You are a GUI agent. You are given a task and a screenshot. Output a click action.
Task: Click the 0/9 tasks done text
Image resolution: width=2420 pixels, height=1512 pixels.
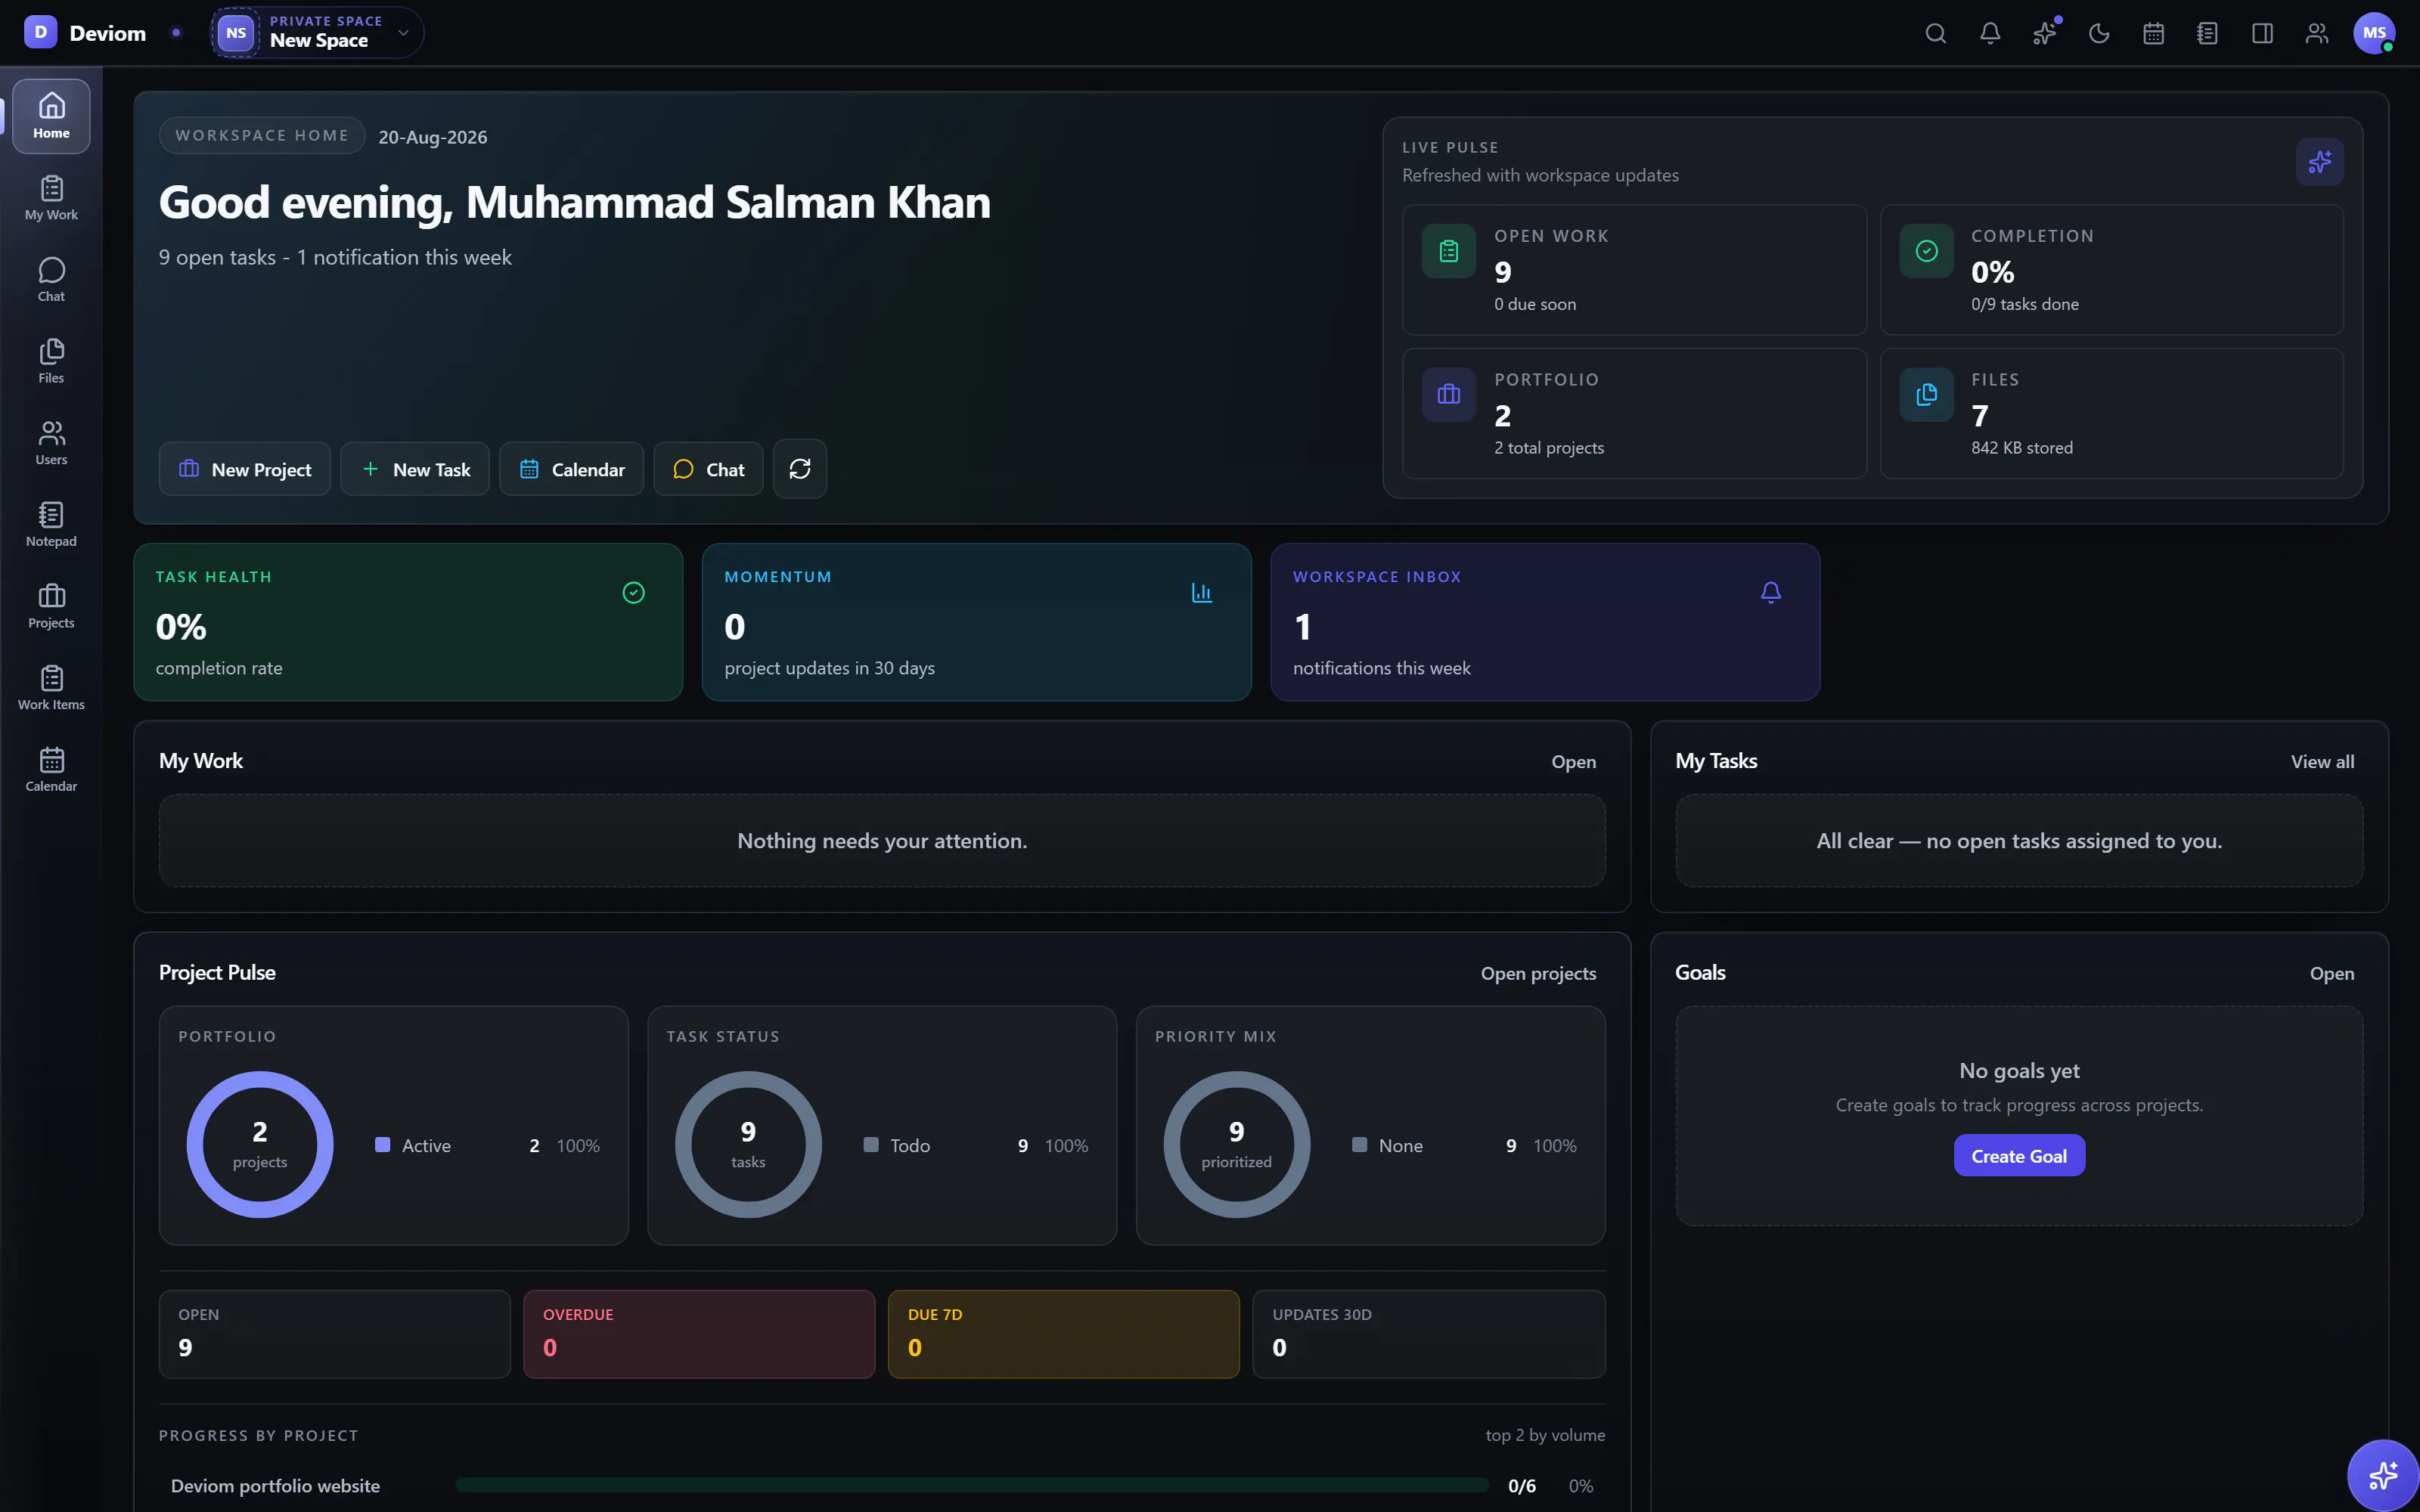coord(2024,304)
